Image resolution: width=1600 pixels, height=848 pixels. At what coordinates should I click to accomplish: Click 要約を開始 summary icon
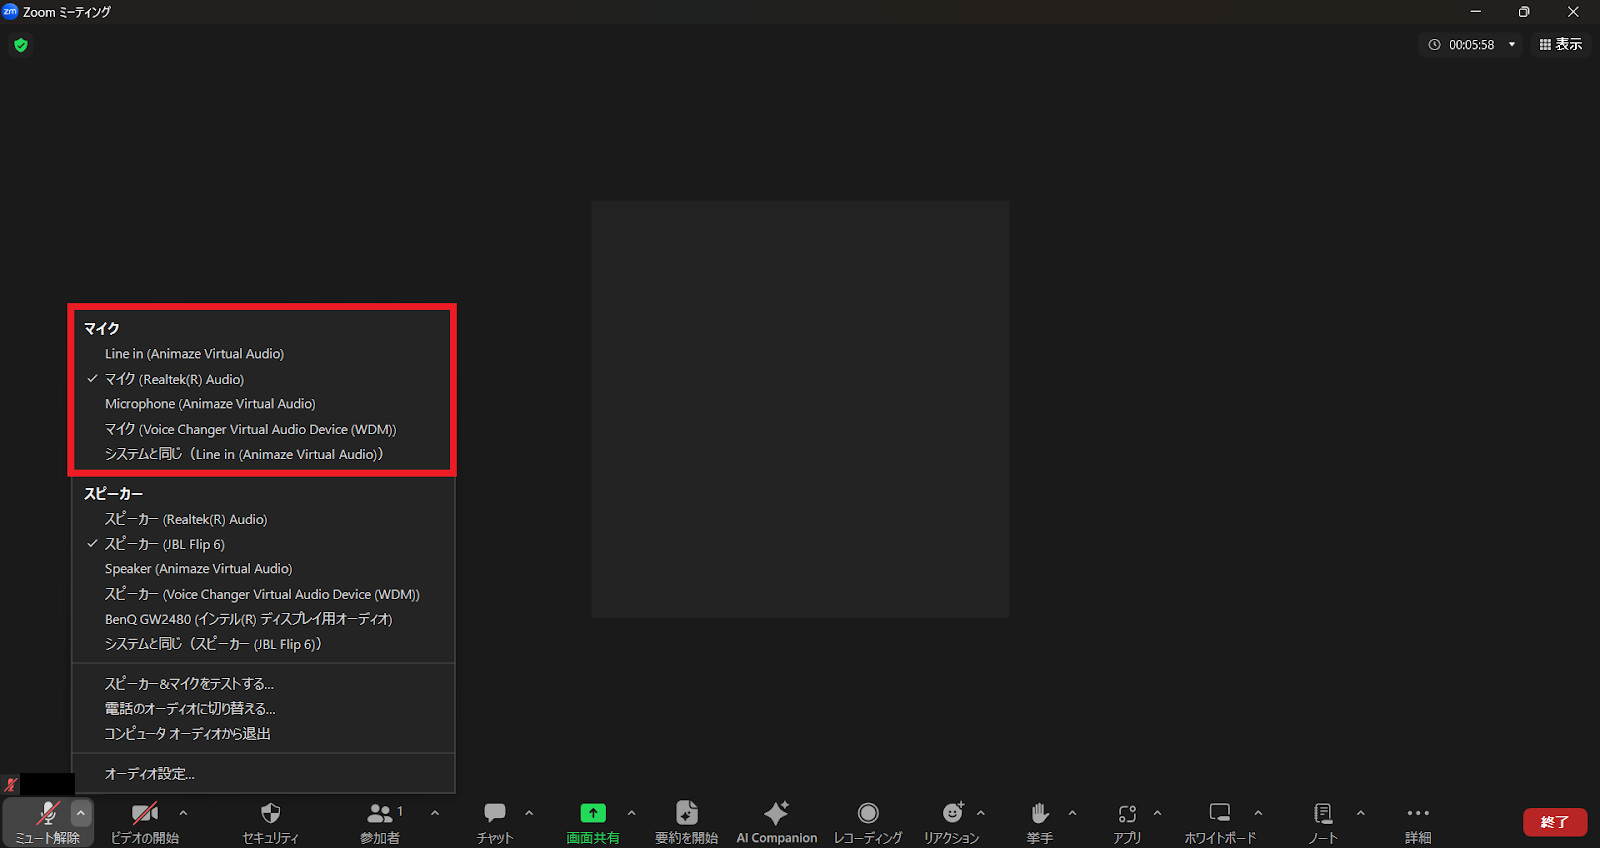tap(686, 813)
